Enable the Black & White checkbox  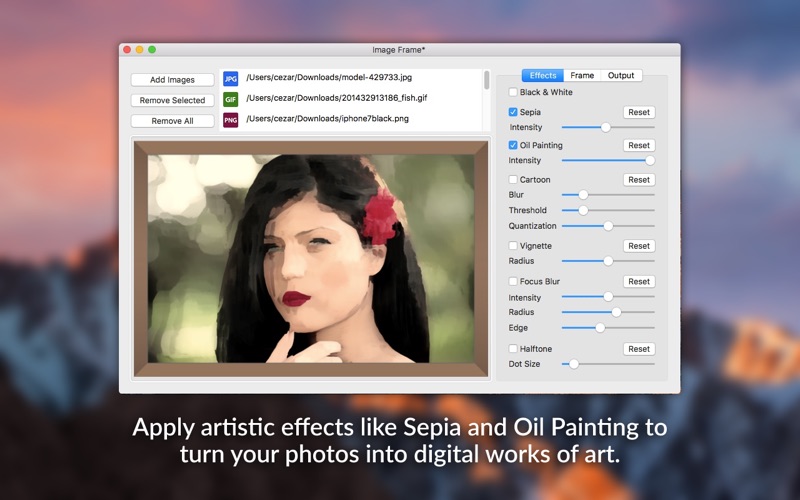click(x=514, y=92)
